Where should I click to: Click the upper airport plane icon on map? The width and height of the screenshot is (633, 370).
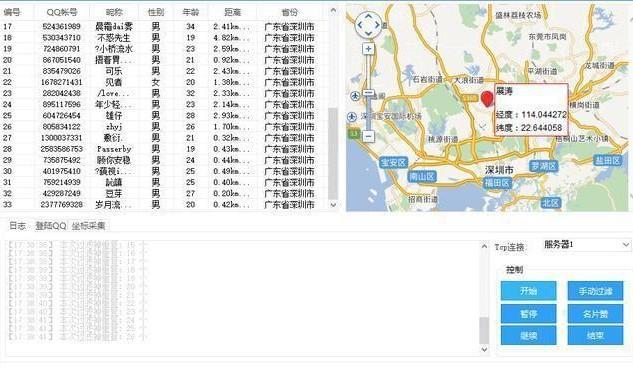click(355, 96)
